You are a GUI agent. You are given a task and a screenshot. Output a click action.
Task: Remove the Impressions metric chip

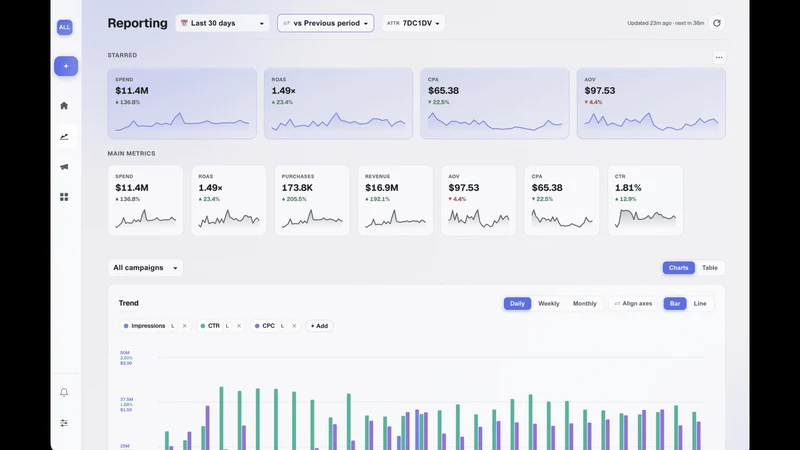185,326
